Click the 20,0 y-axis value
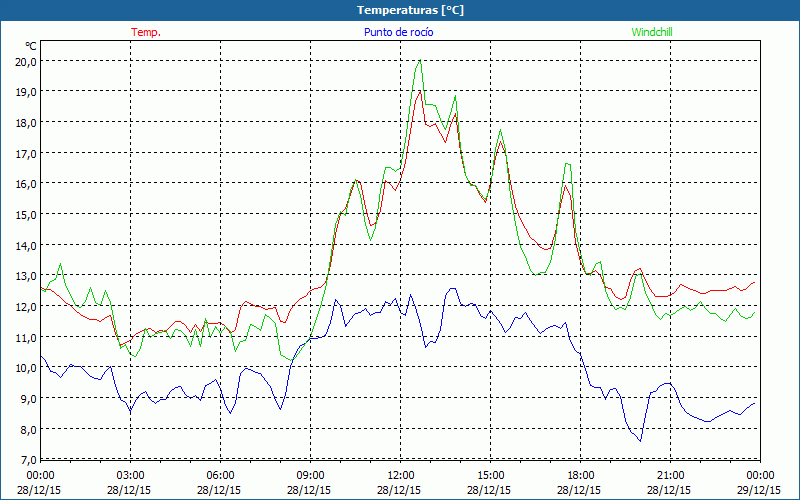 coord(27,62)
